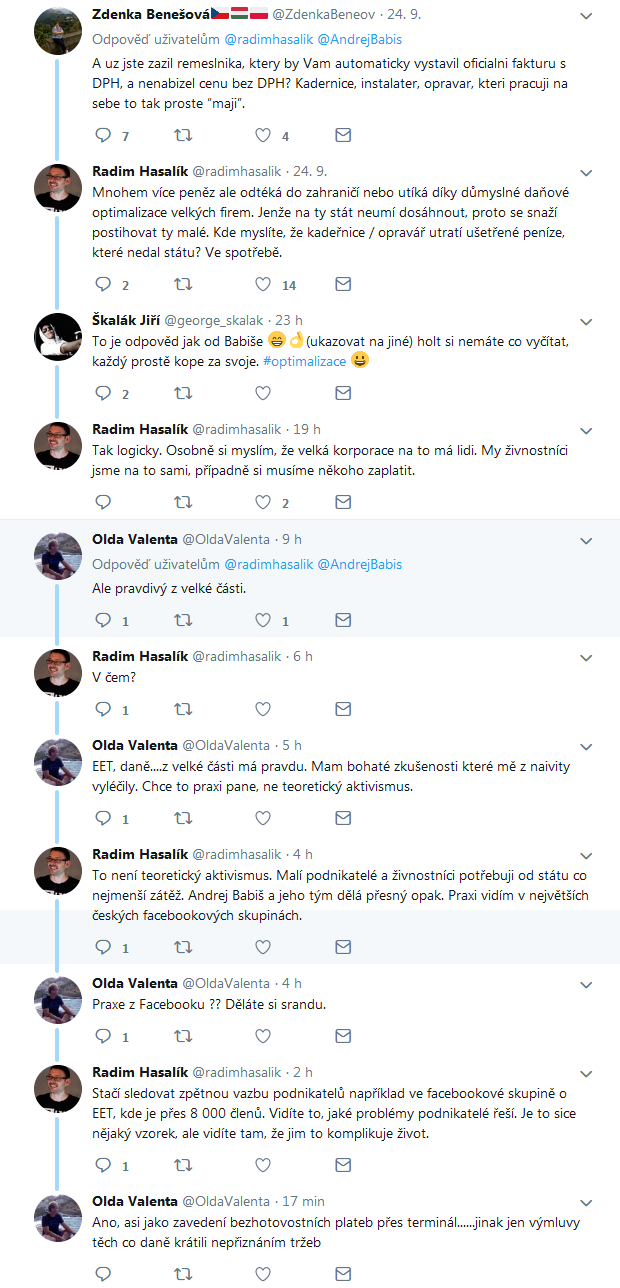The image size is (620, 1288).
Task: Open @AndrejBabis mention in Zdenka's reply
Action: pos(359,41)
